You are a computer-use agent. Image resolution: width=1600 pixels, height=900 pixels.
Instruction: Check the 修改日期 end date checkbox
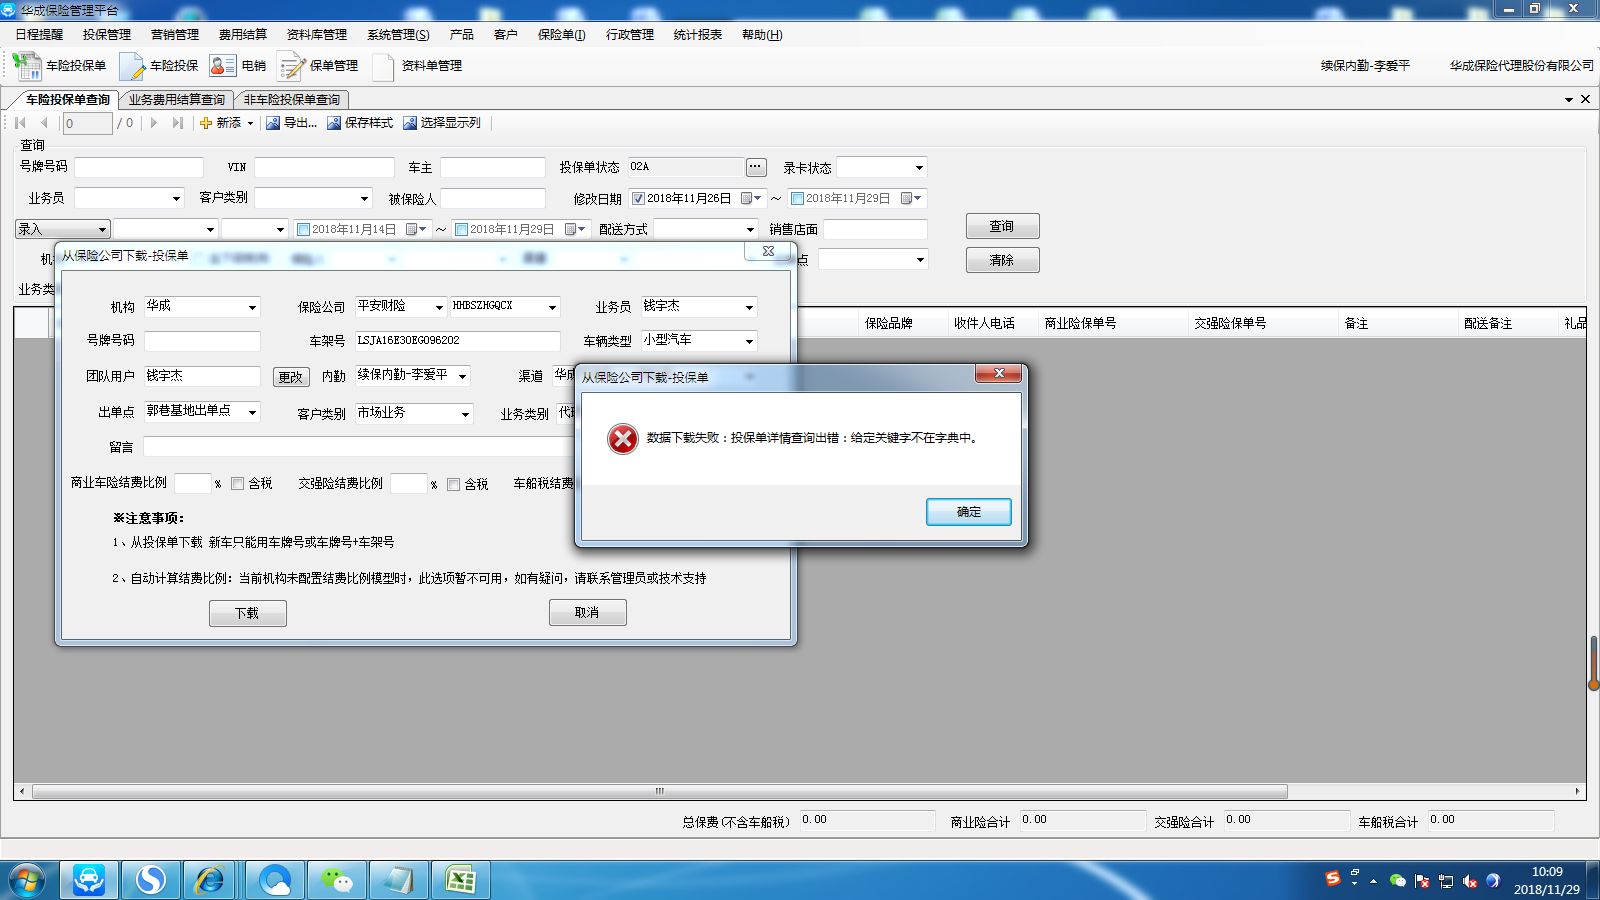[797, 198]
